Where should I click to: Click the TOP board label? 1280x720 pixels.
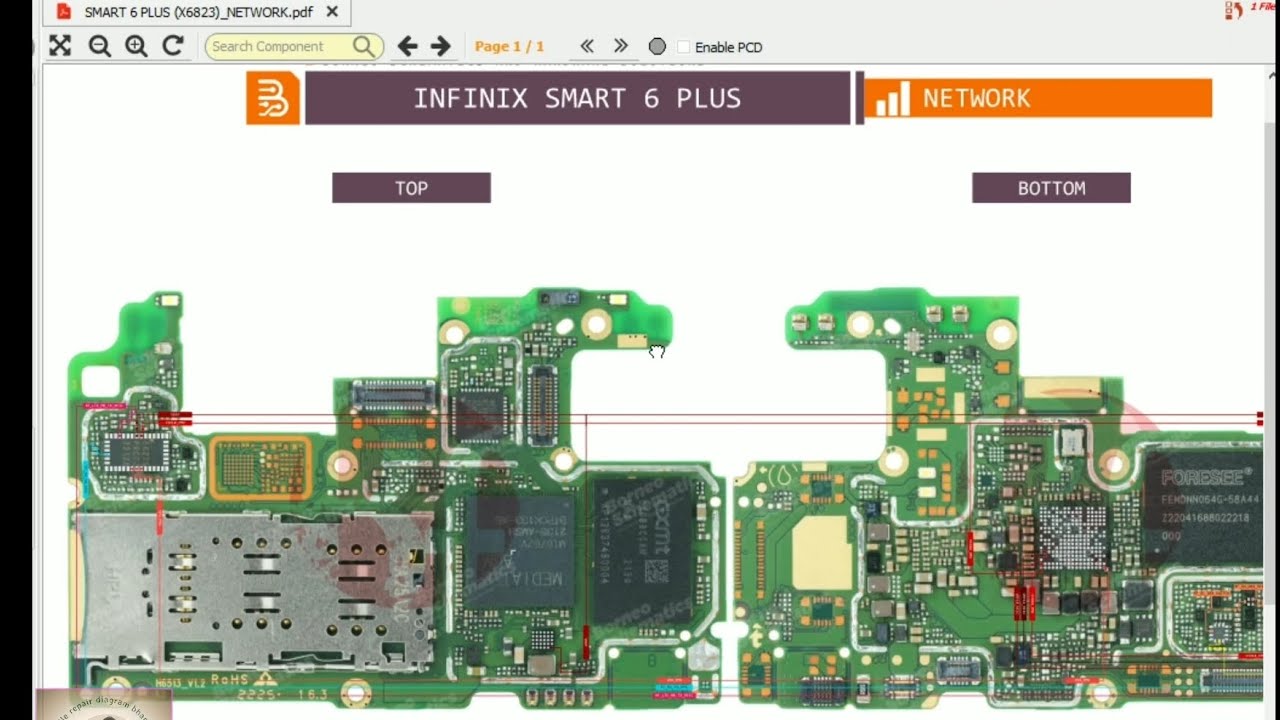coord(411,188)
